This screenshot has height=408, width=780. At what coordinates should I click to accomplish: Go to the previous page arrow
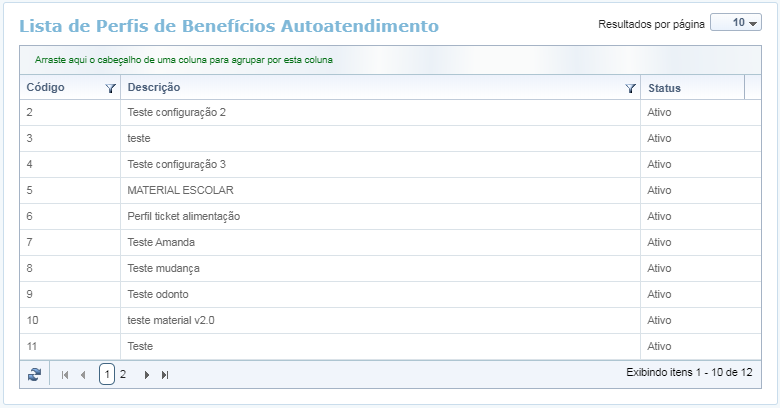83,374
